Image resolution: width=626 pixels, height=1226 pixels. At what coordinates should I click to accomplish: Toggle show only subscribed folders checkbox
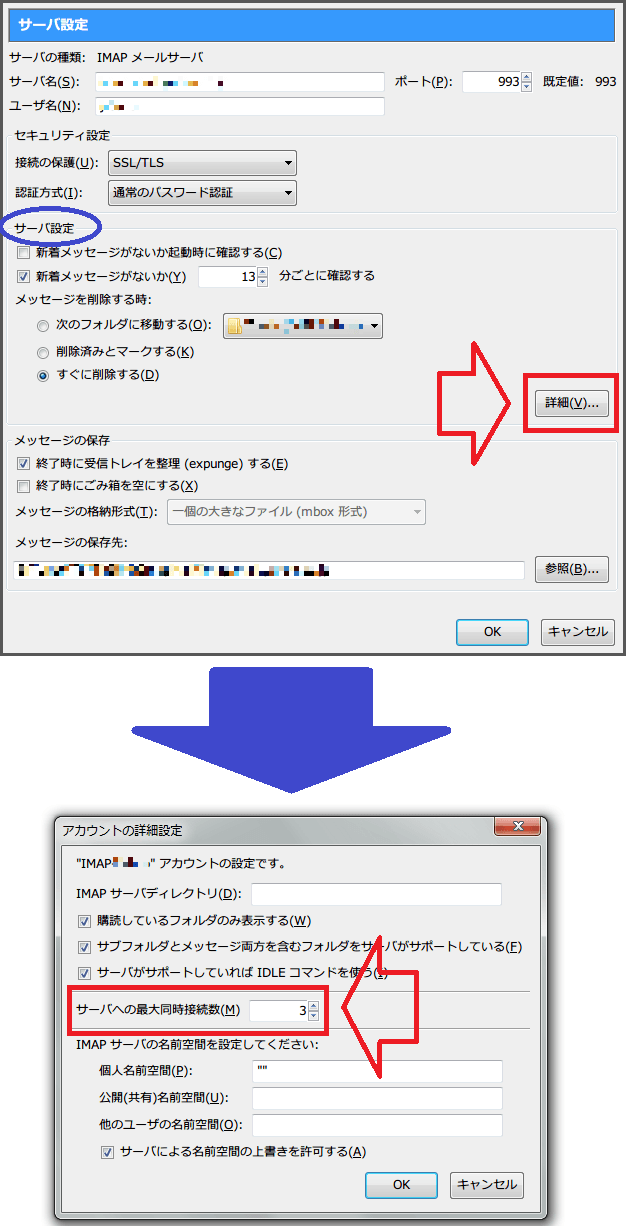[84, 921]
